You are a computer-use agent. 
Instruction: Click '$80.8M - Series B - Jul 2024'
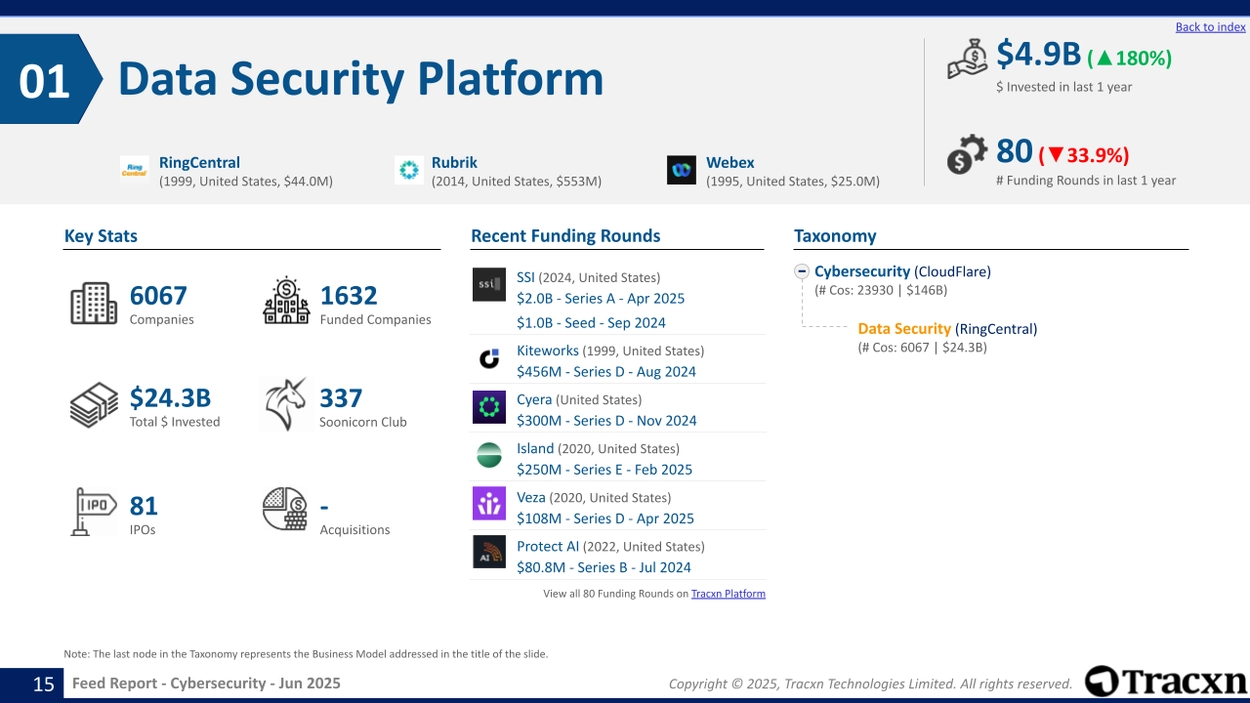coord(604,567)
